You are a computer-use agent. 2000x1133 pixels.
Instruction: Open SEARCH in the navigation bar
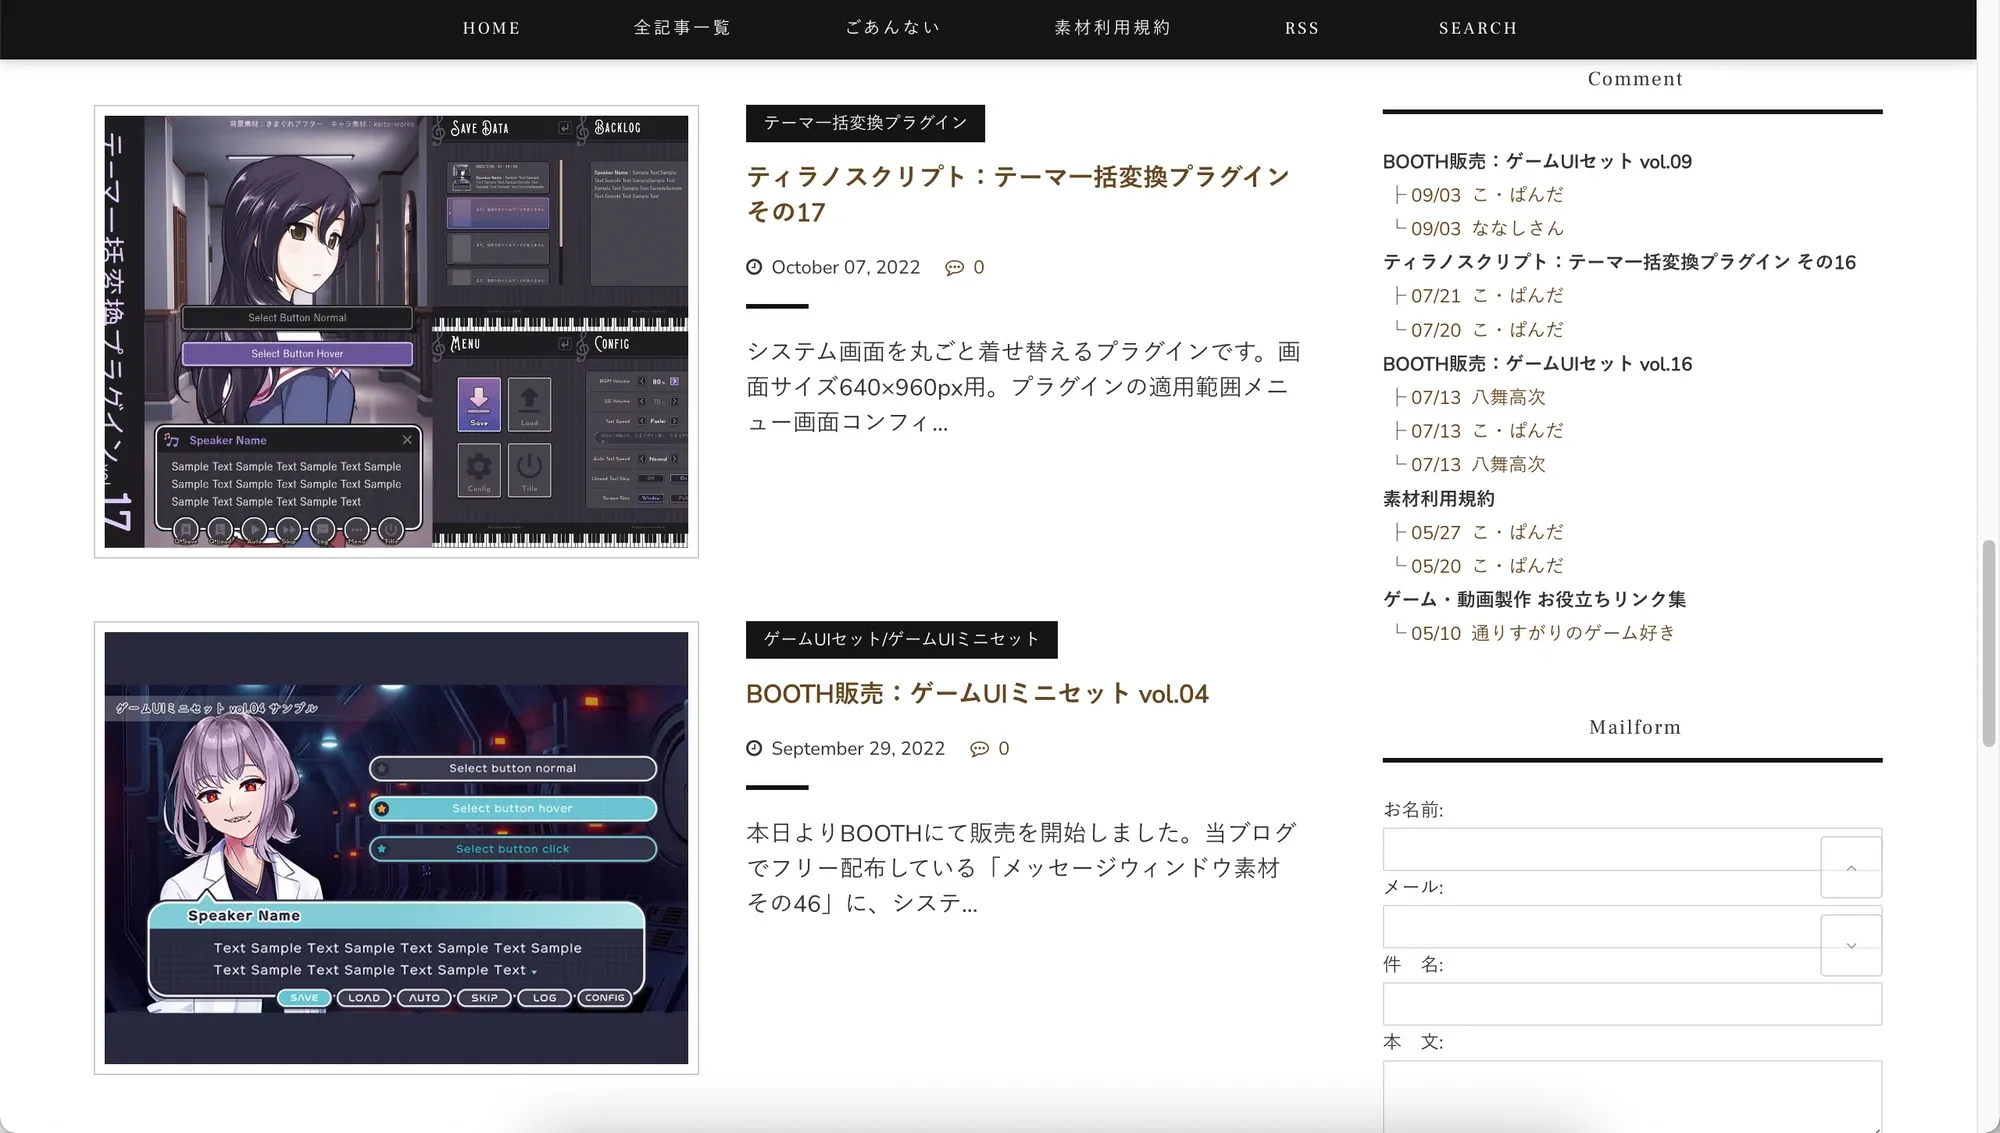pos(1477,28)
